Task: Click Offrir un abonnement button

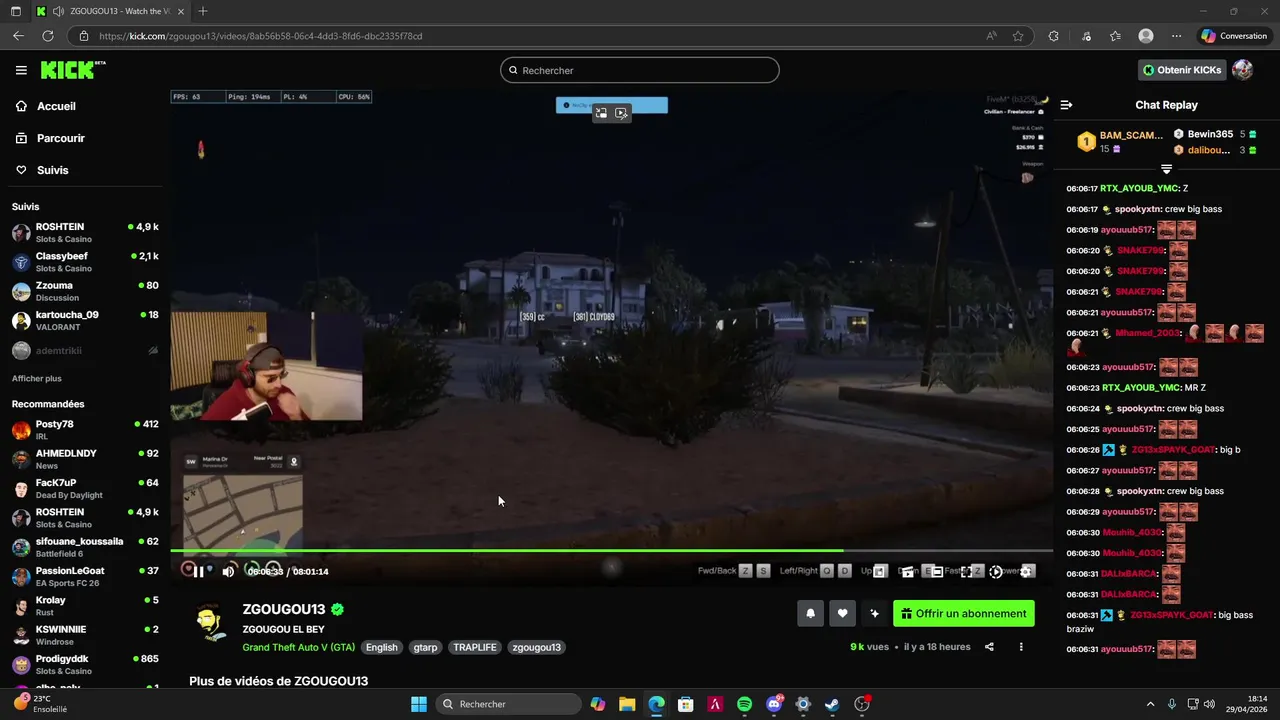Action: pos(964,614)
